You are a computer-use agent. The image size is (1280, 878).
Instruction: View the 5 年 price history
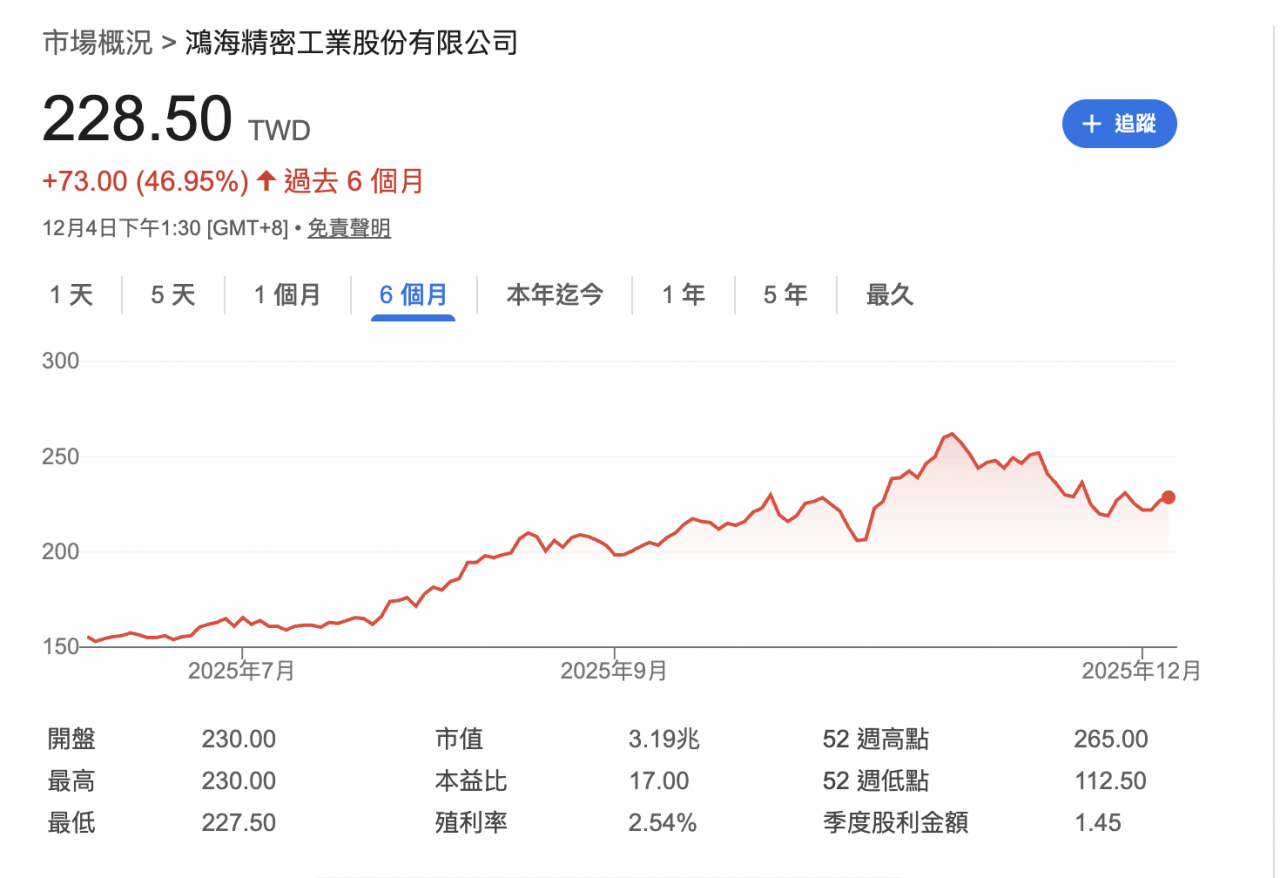pyautogui.click(x=785, y=295)
